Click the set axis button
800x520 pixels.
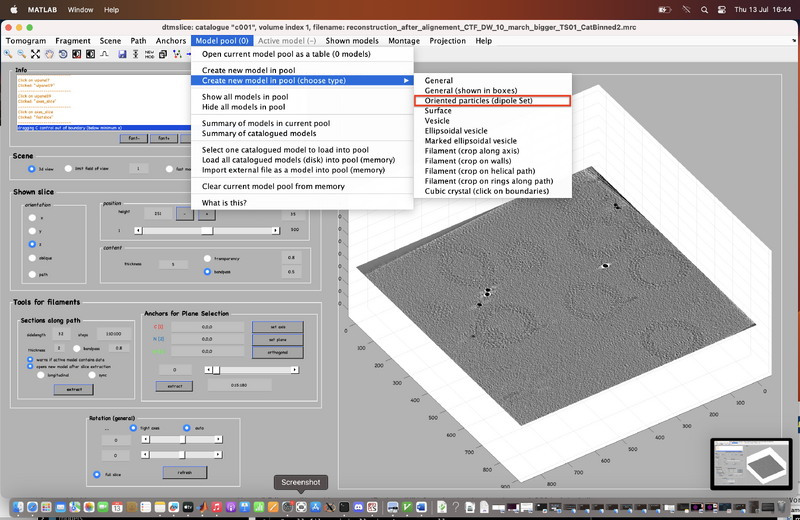[277, 327]
